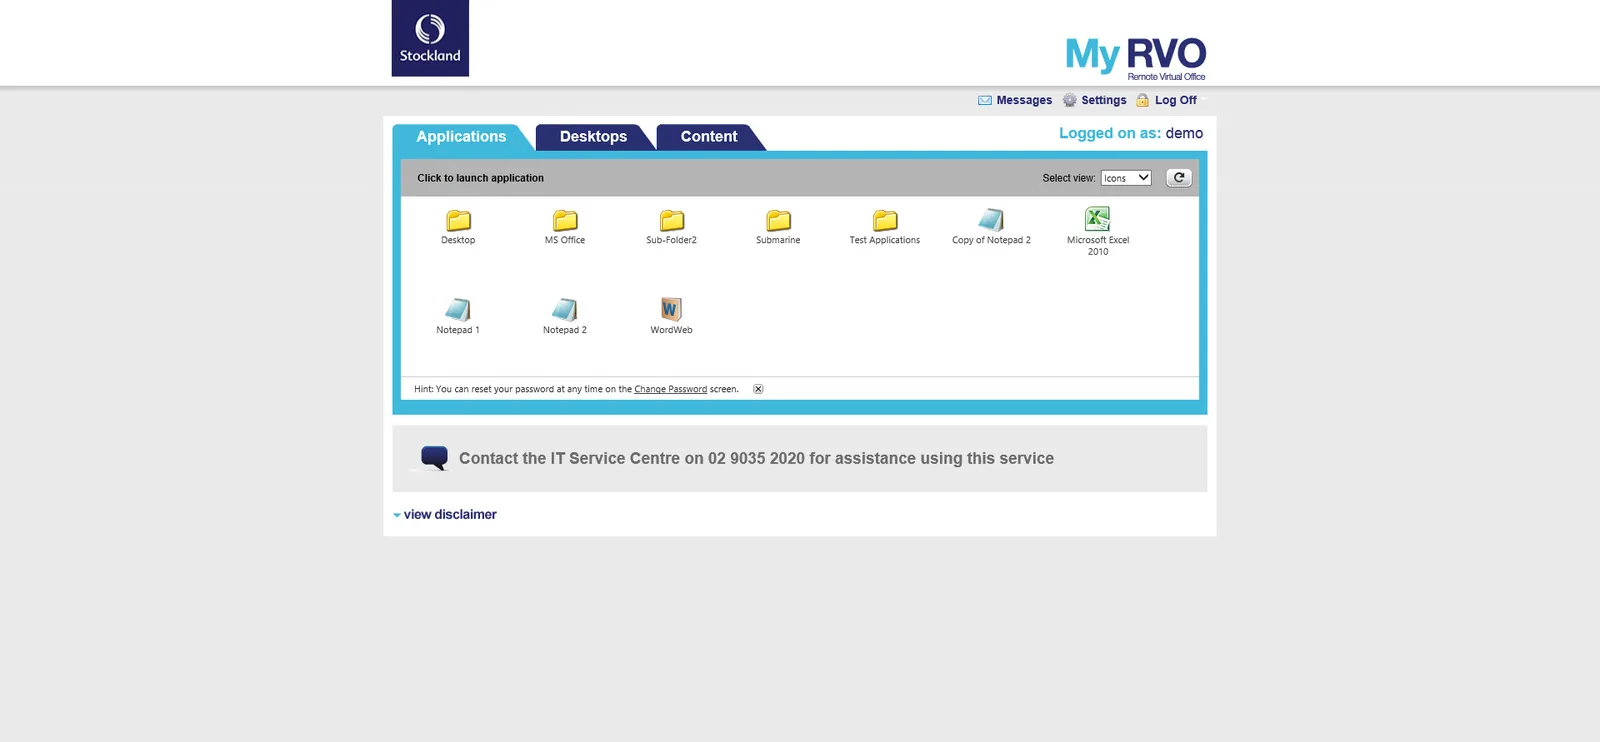1600x742 pixels.
Task: Launch Copy of Notepad 2
Action: click(x=991, y=220)
